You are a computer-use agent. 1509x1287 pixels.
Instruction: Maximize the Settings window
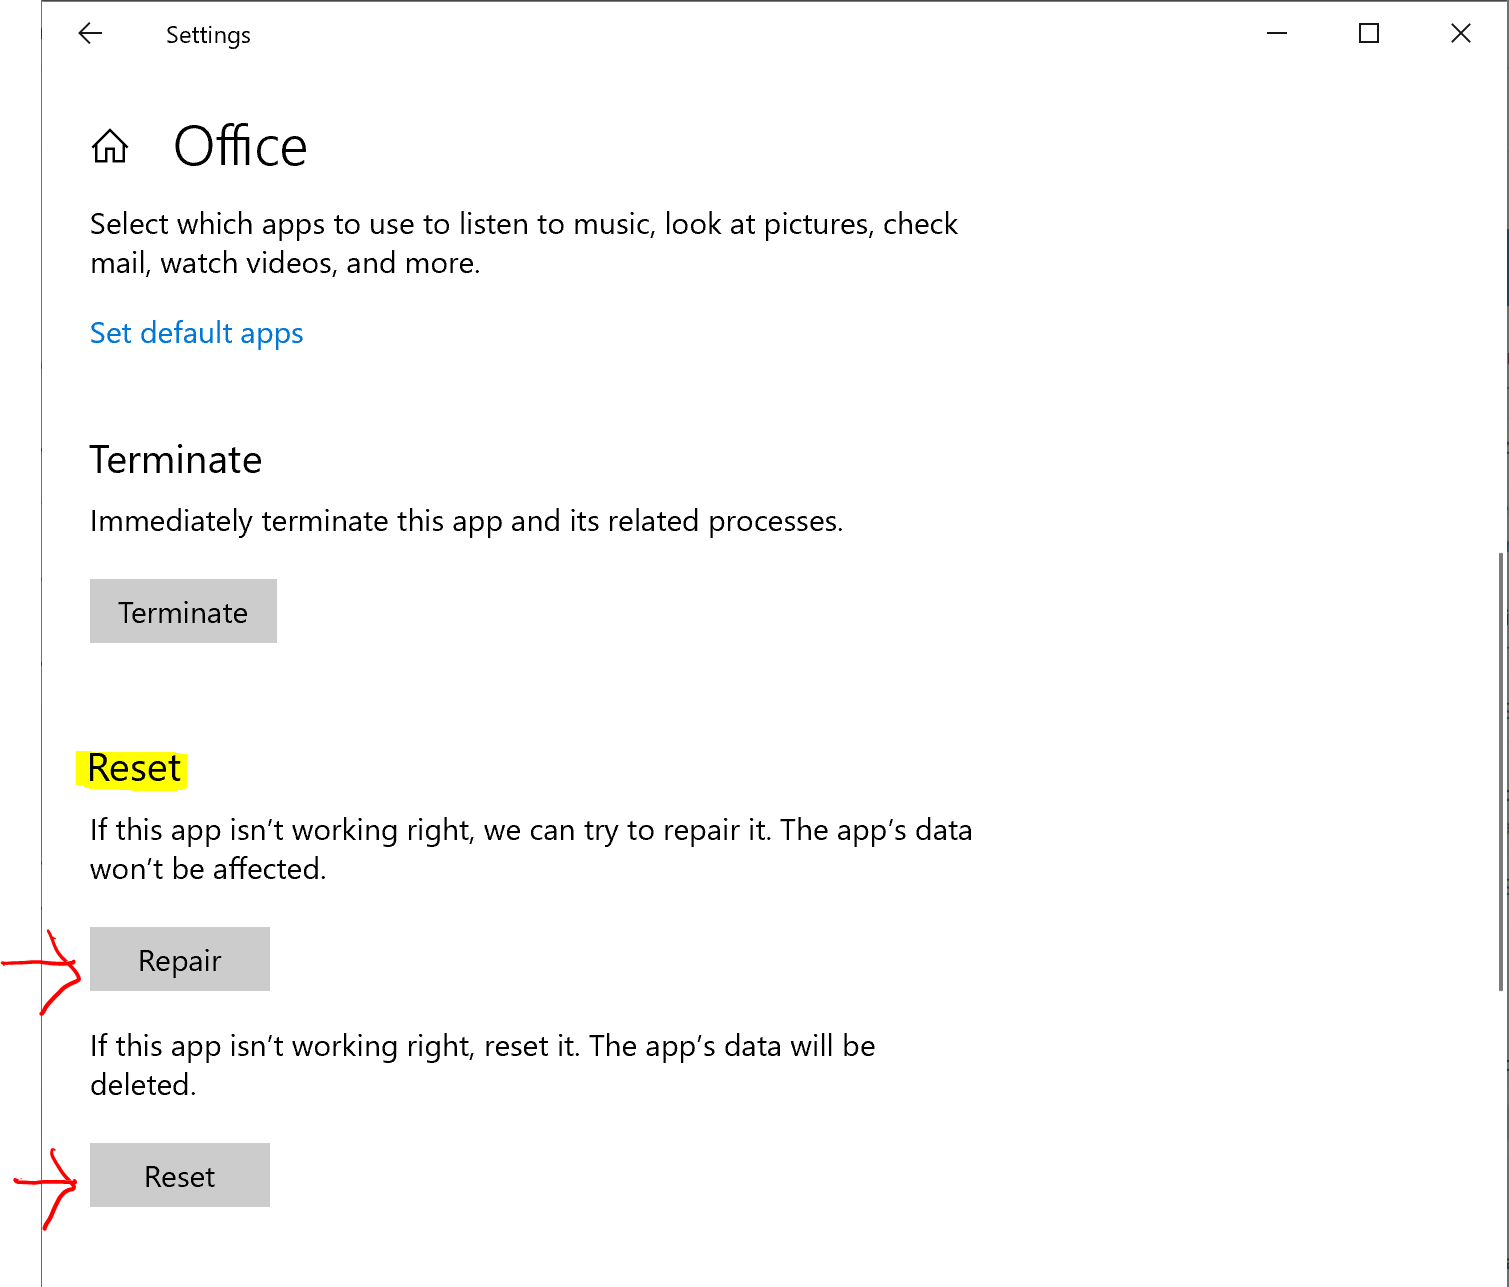1369,34
